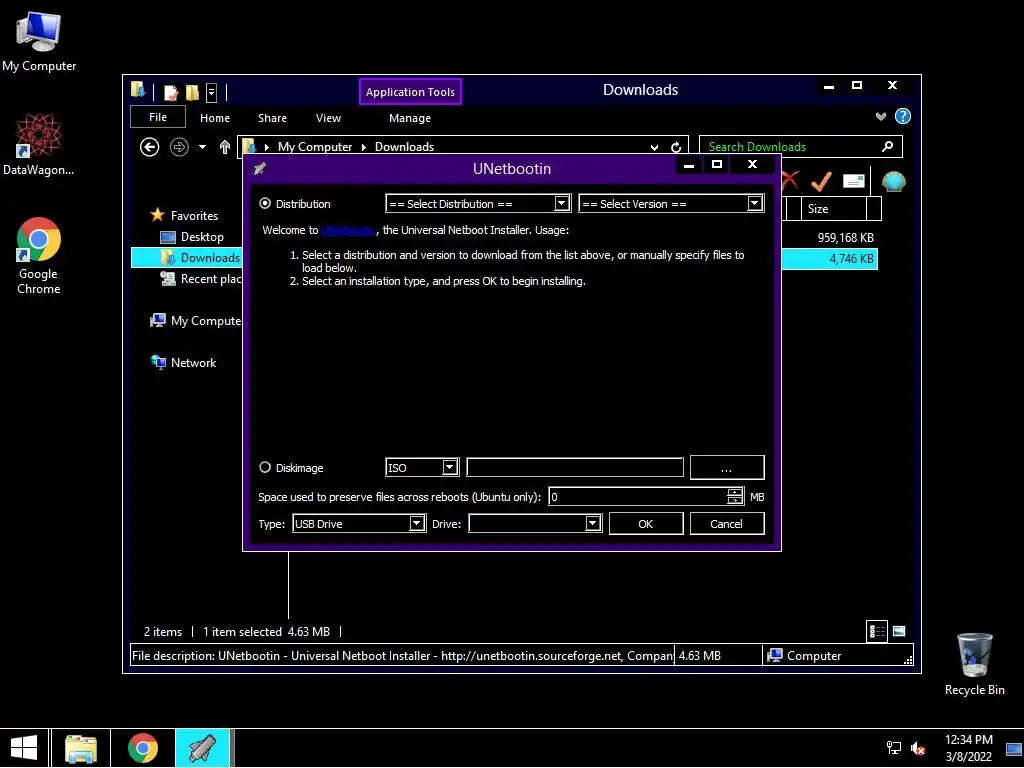This screenshot has height=768, width=1024.
Task: Click the Downloads folder icon in title bar
Action: tap(138, 90)
